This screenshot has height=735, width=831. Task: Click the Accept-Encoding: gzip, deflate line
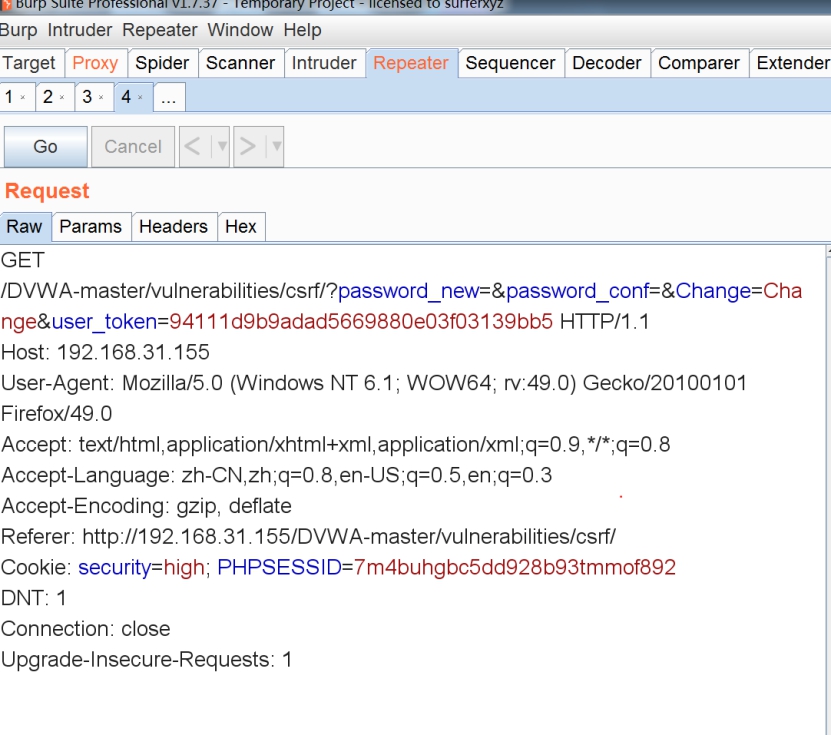tap(146, 506)
